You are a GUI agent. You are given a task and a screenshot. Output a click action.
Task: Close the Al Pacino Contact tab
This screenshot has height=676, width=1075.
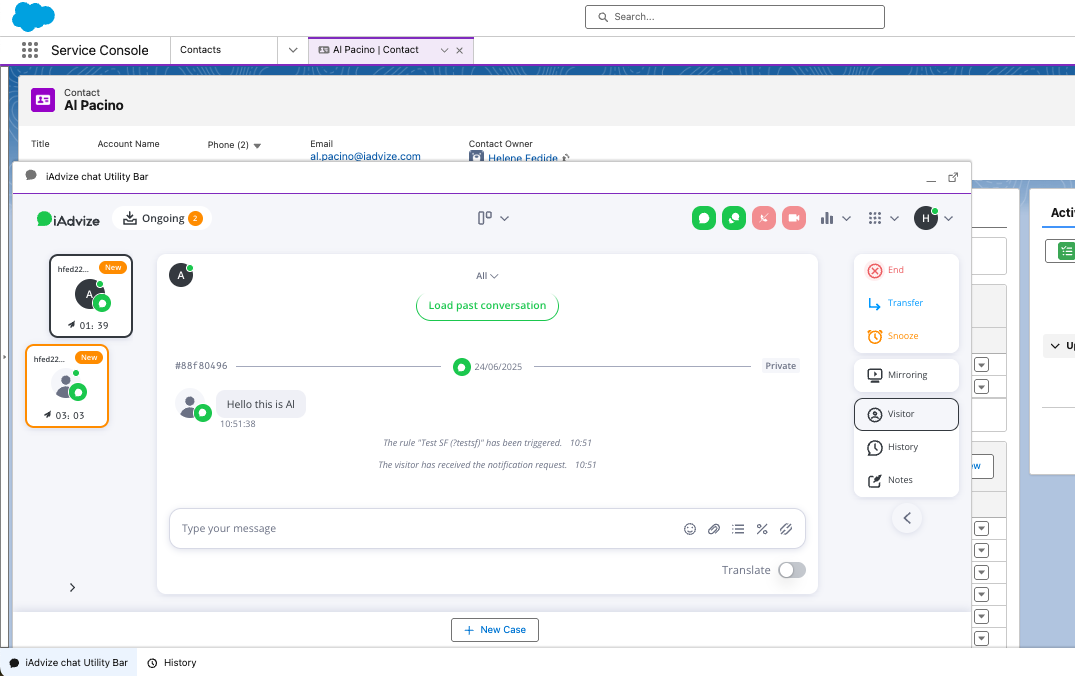[459, 50]
